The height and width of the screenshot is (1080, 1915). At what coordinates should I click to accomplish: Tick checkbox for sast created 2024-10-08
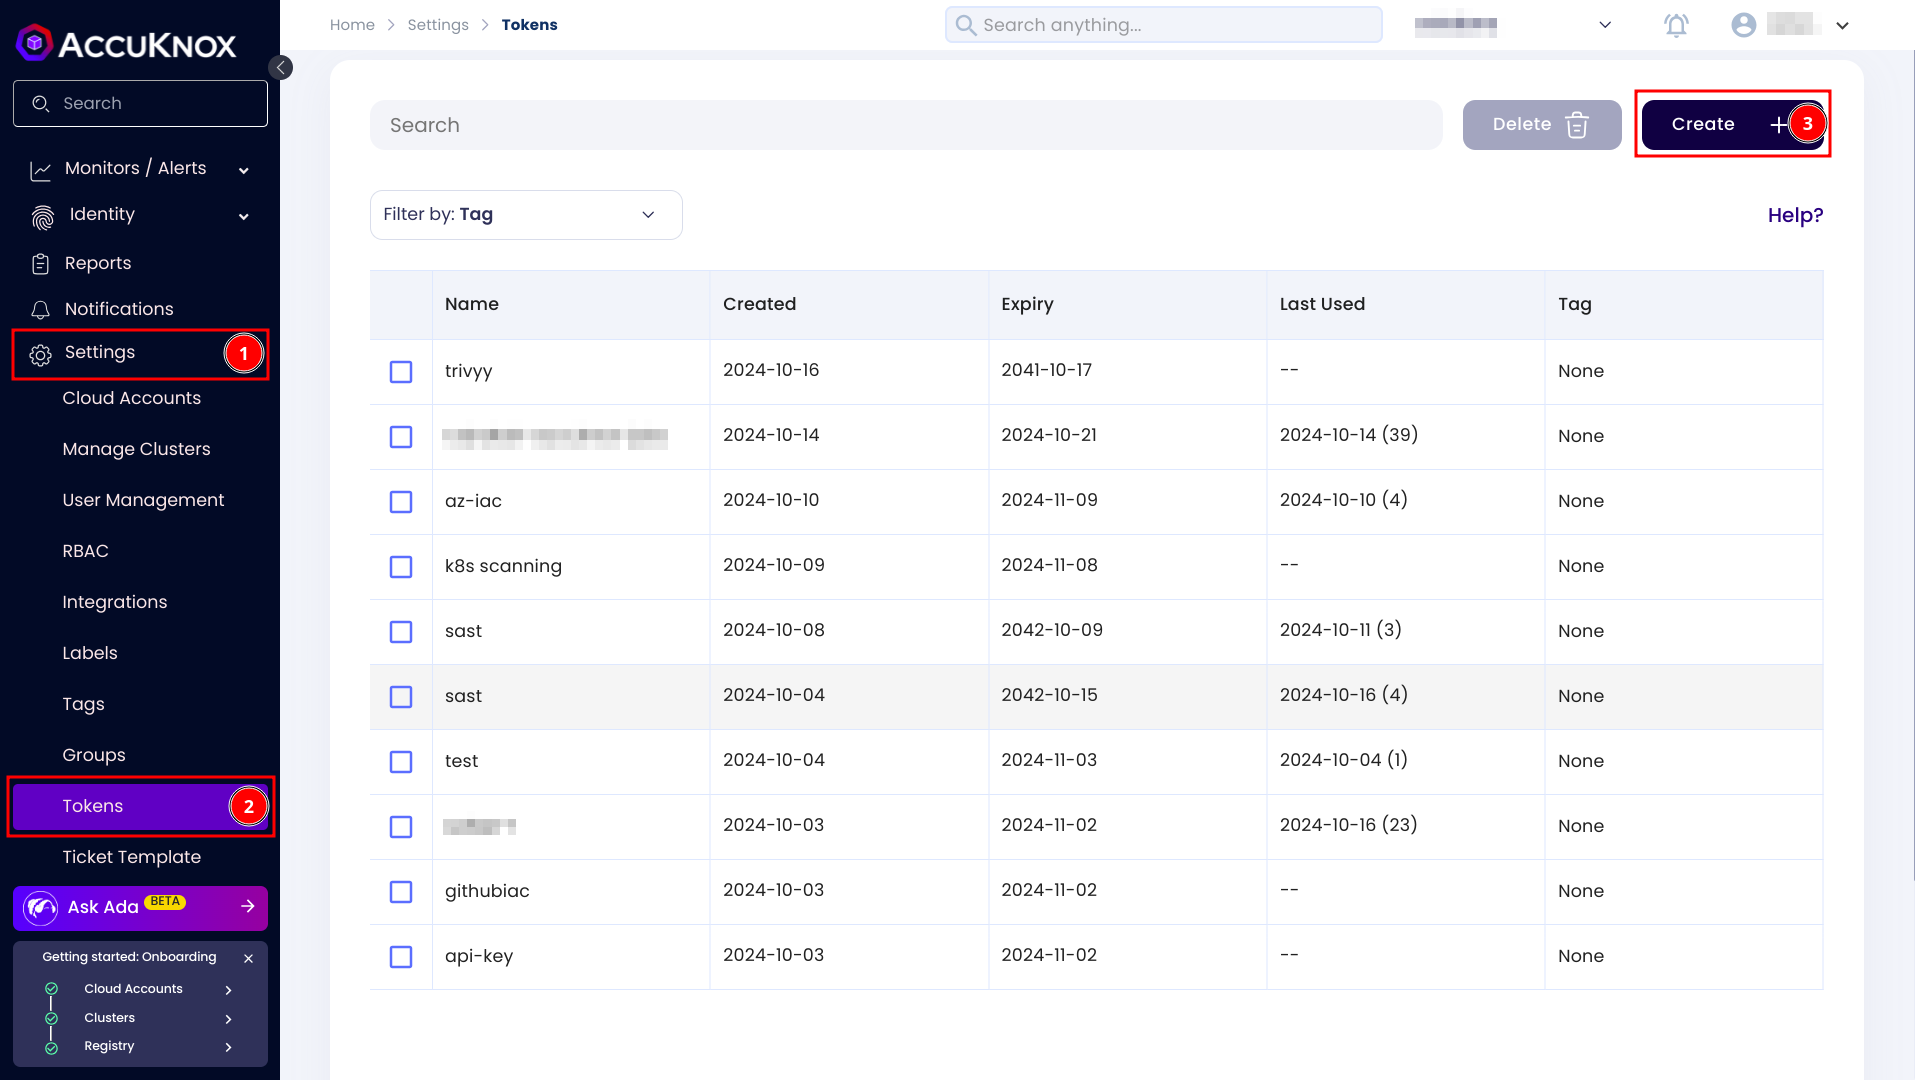click(401, 632)
